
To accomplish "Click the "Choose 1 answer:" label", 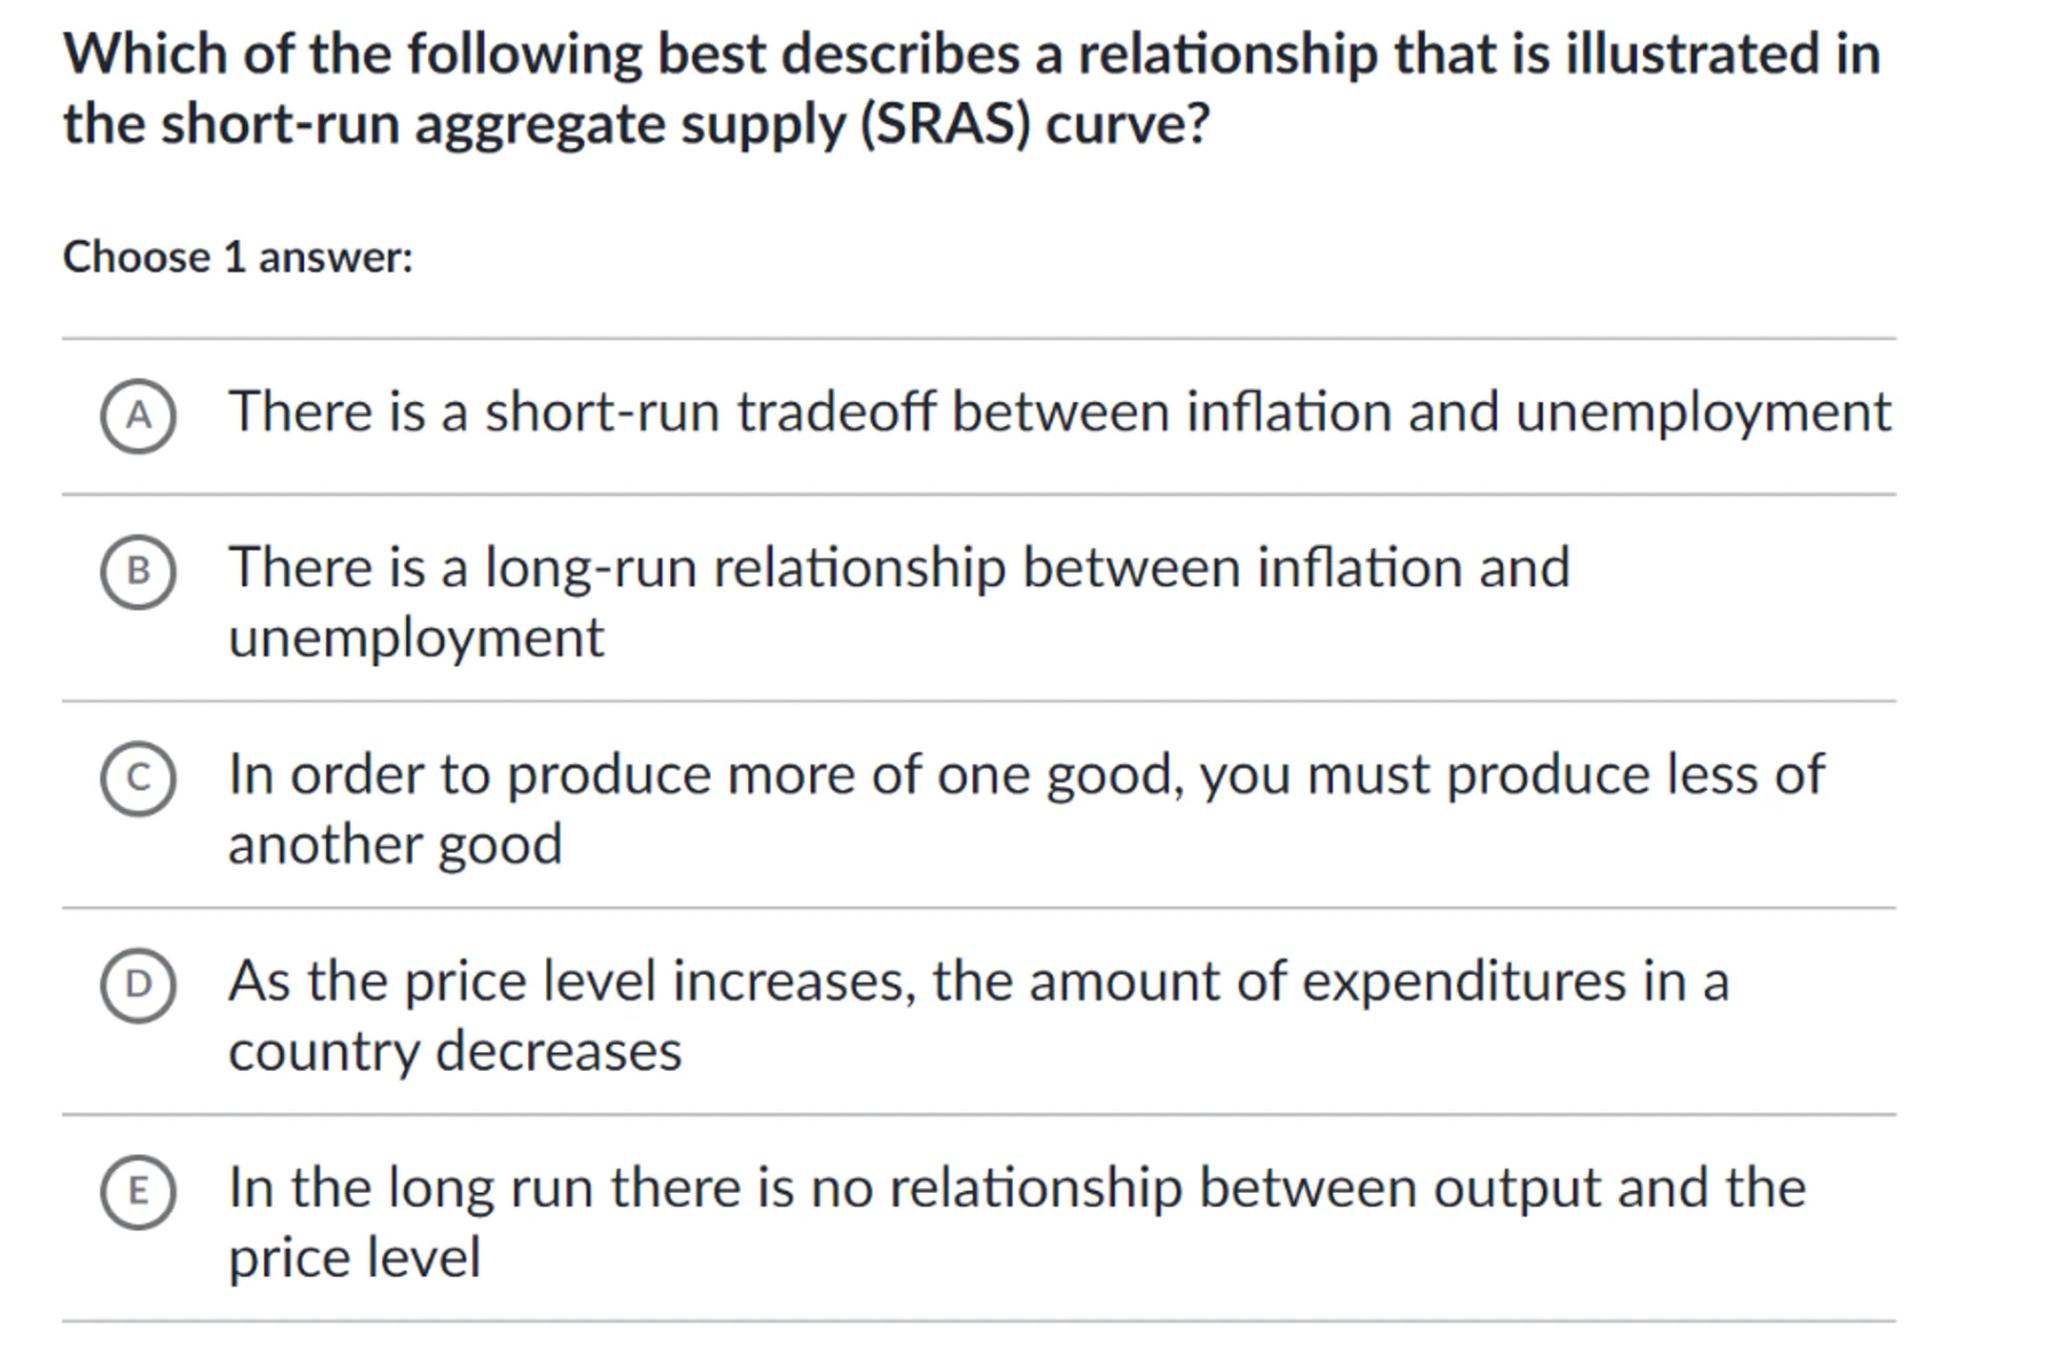I will click(238, 258).
